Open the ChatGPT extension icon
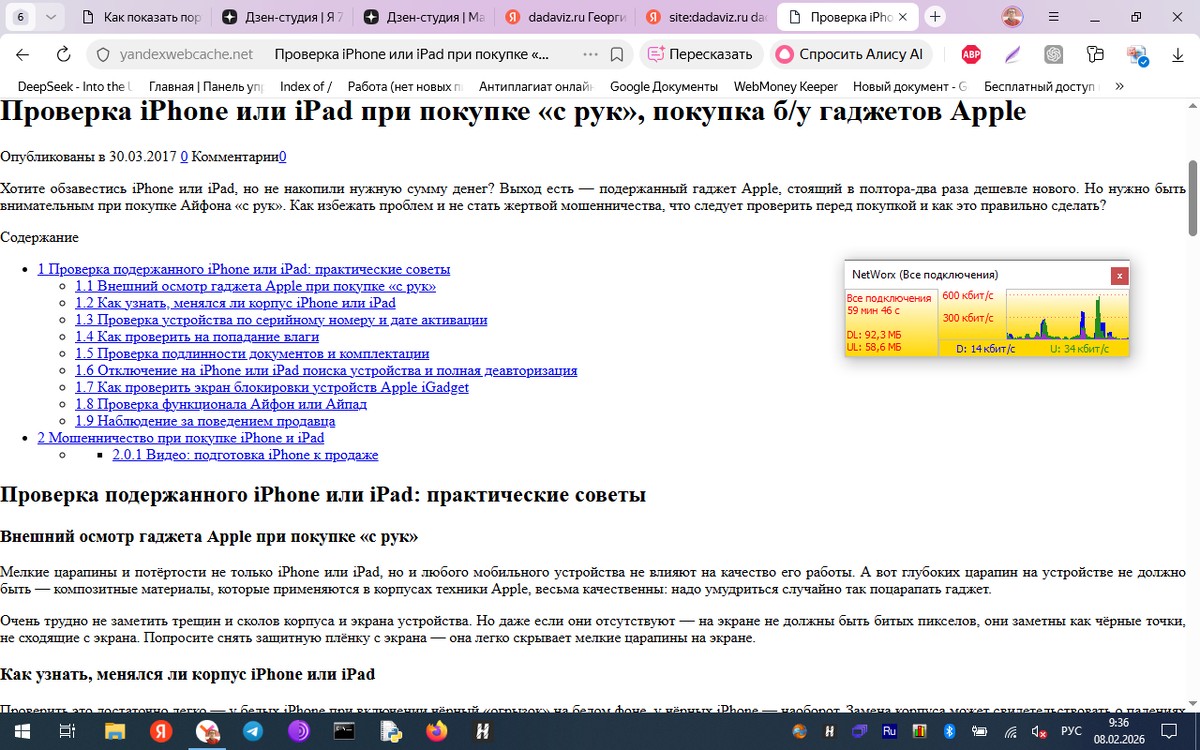Screen dimensions: 1200x750 click(x=1053, y=54)
